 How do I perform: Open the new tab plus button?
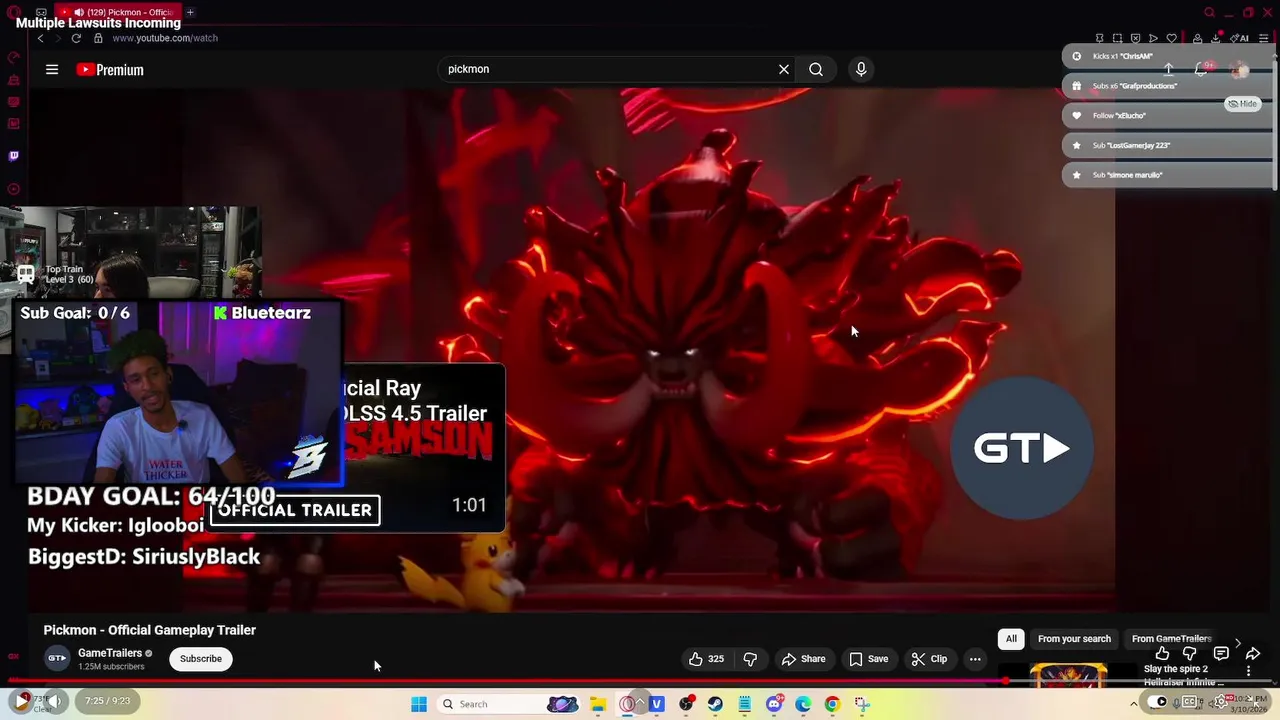pyautogui.click(x=190, y=12)
